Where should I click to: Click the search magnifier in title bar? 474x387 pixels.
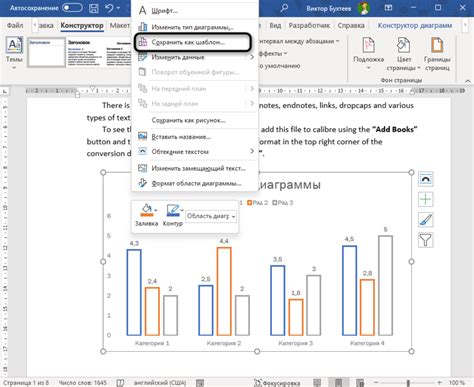(x=284, y=8)
